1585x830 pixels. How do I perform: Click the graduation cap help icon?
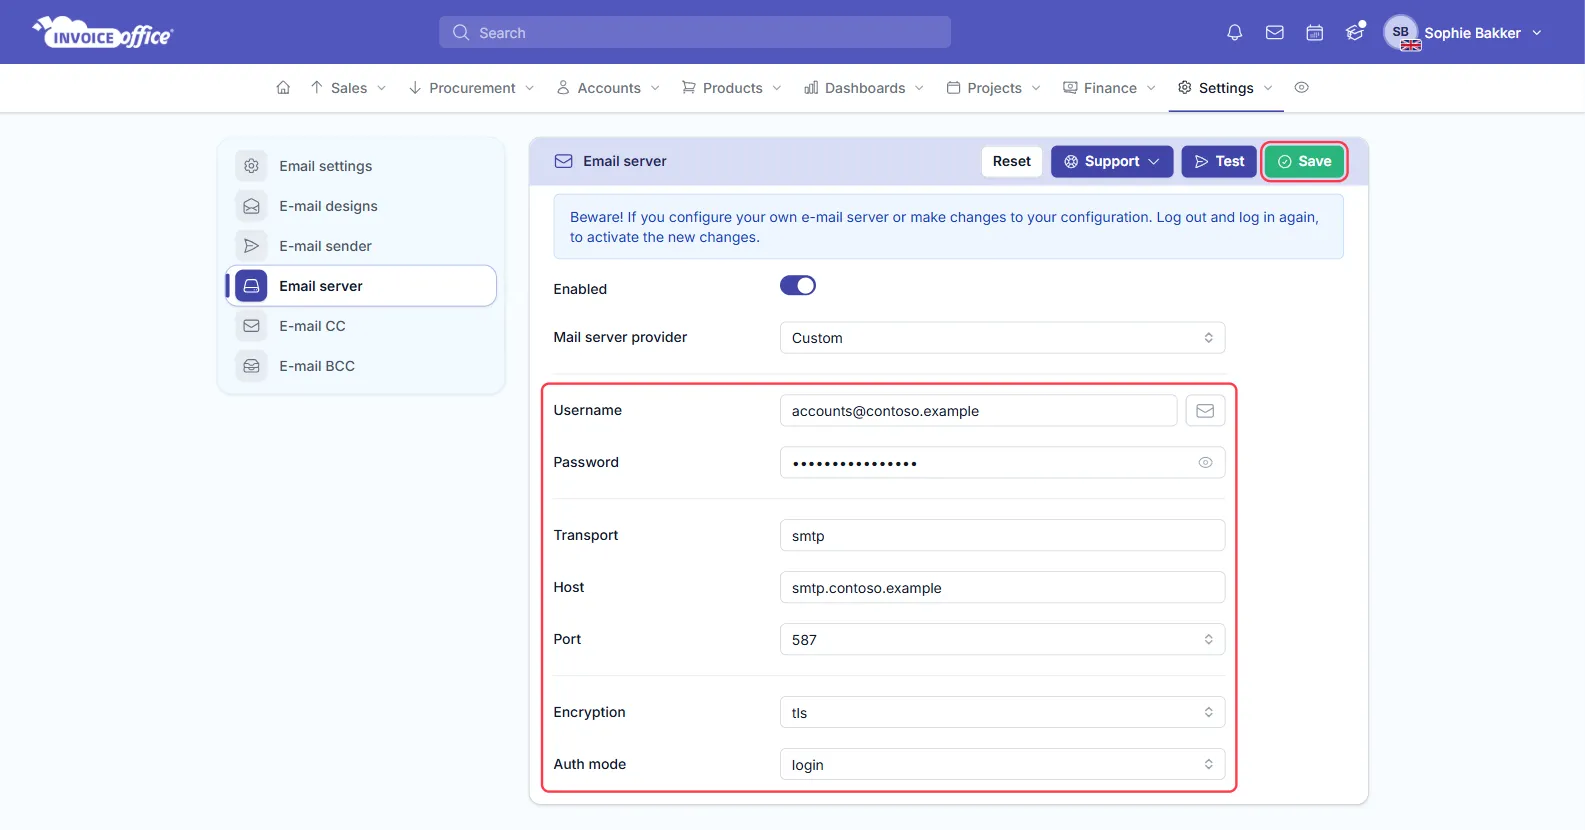point(1355,32)
